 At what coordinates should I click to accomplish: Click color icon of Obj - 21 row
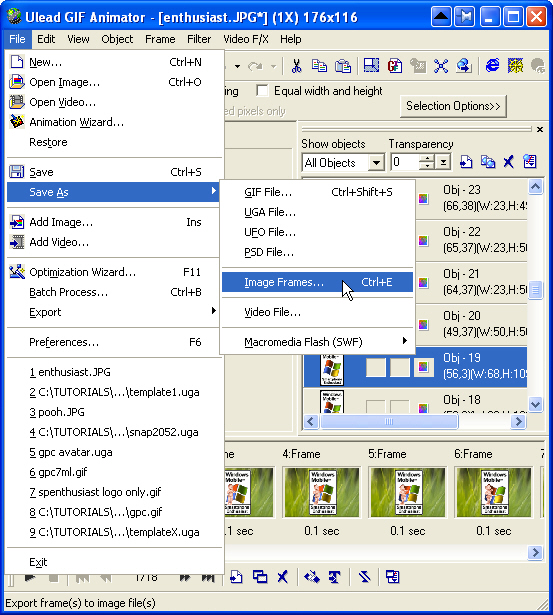point(423,282)
